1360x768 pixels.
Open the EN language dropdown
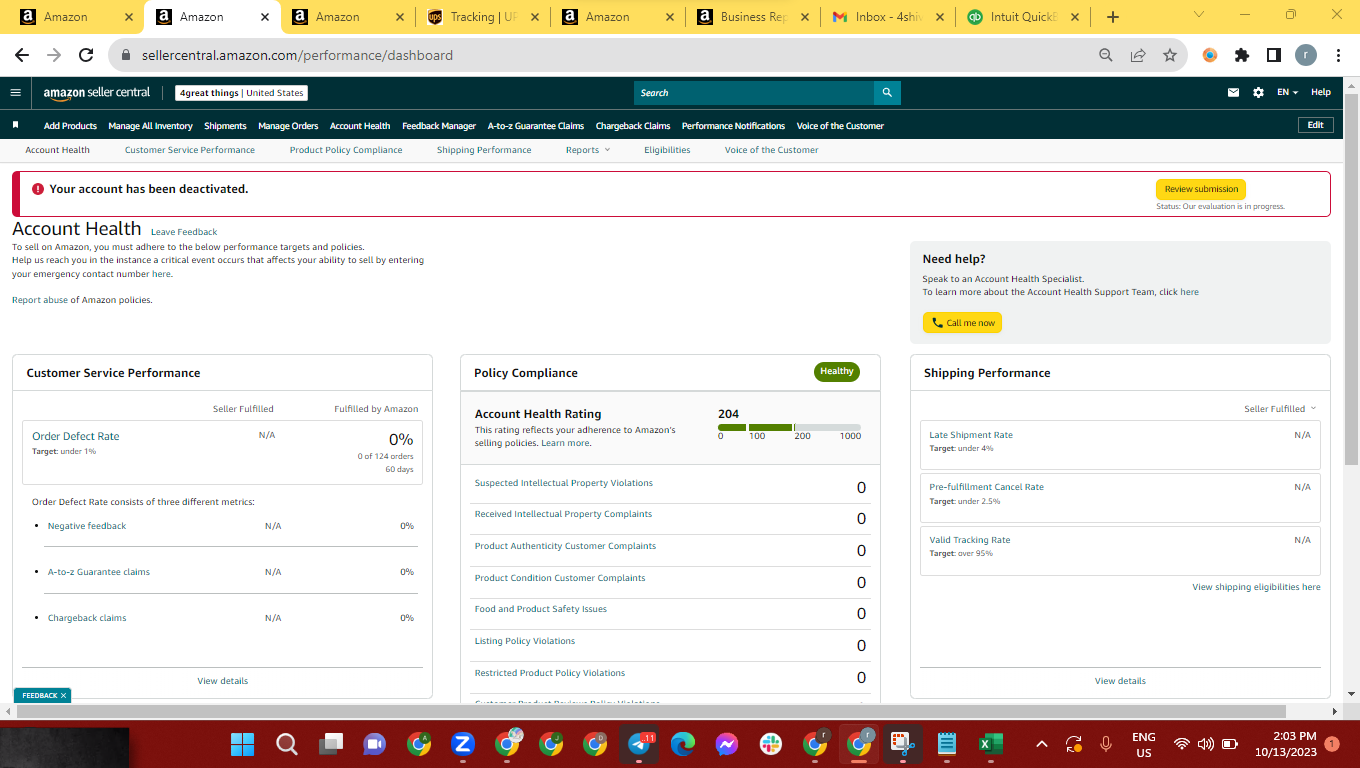click(1287, 93)
